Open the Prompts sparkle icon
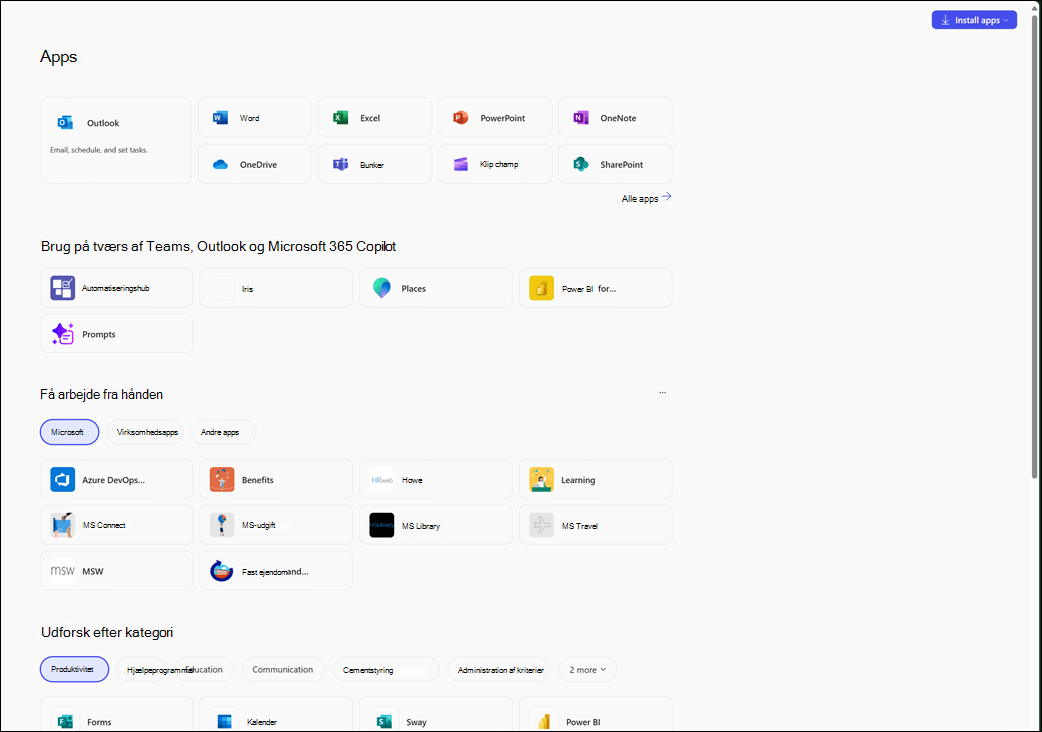1042x732 pixels. pos(62,333)
